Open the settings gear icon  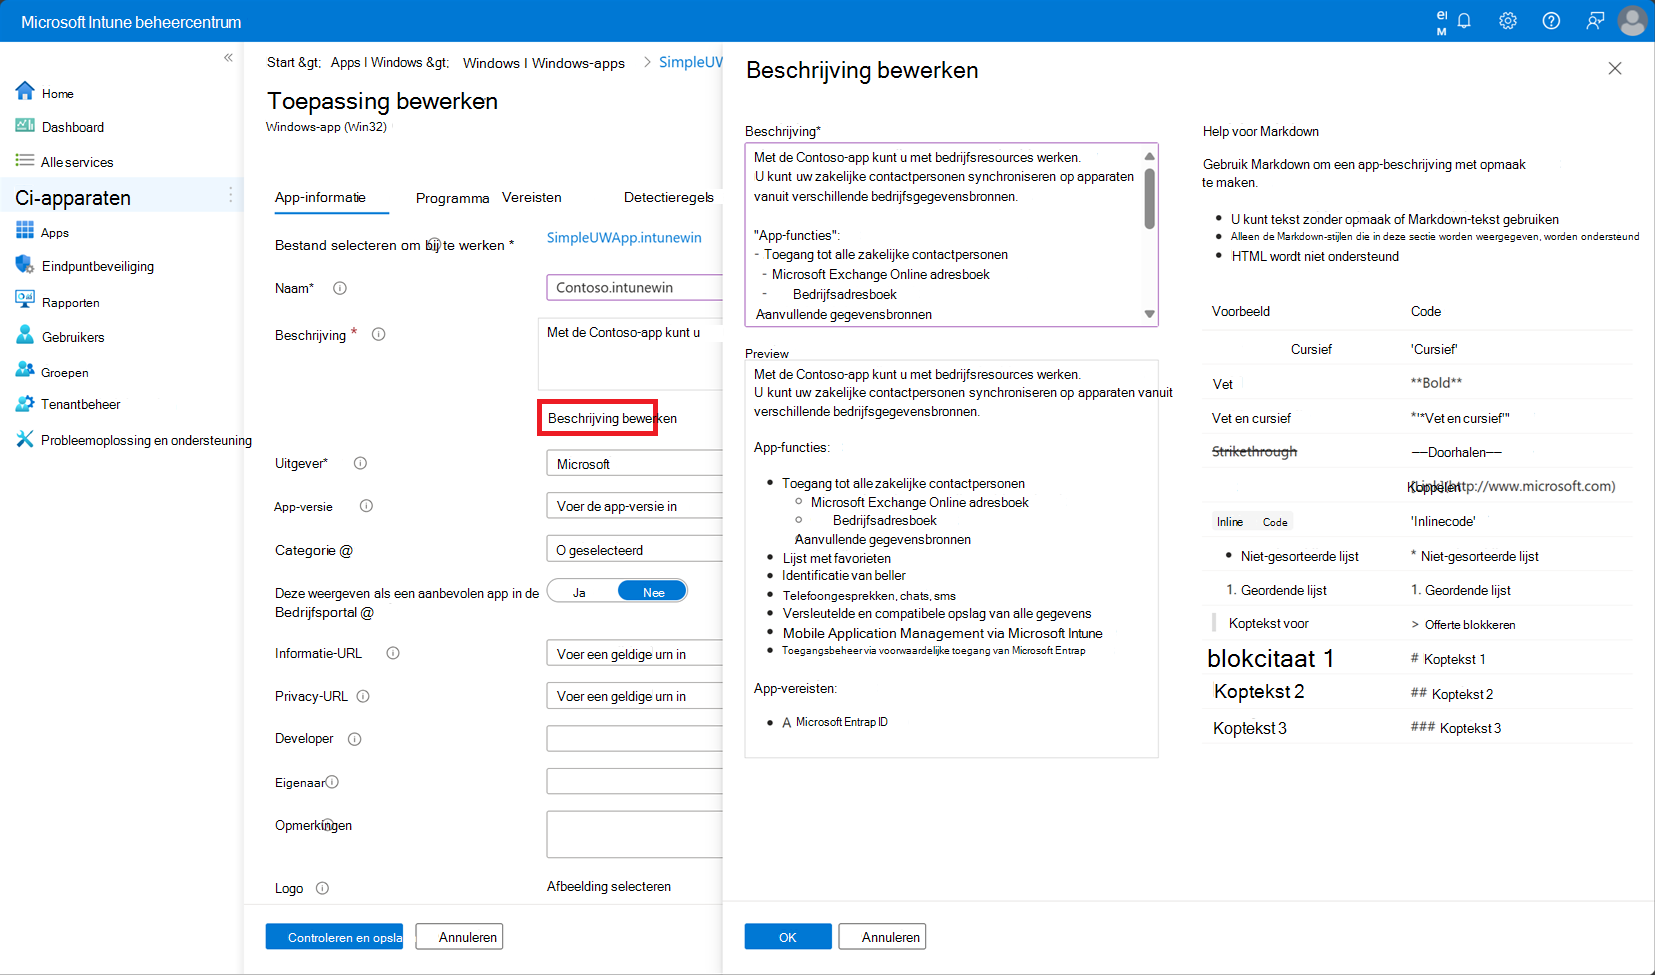point(1508,21)
